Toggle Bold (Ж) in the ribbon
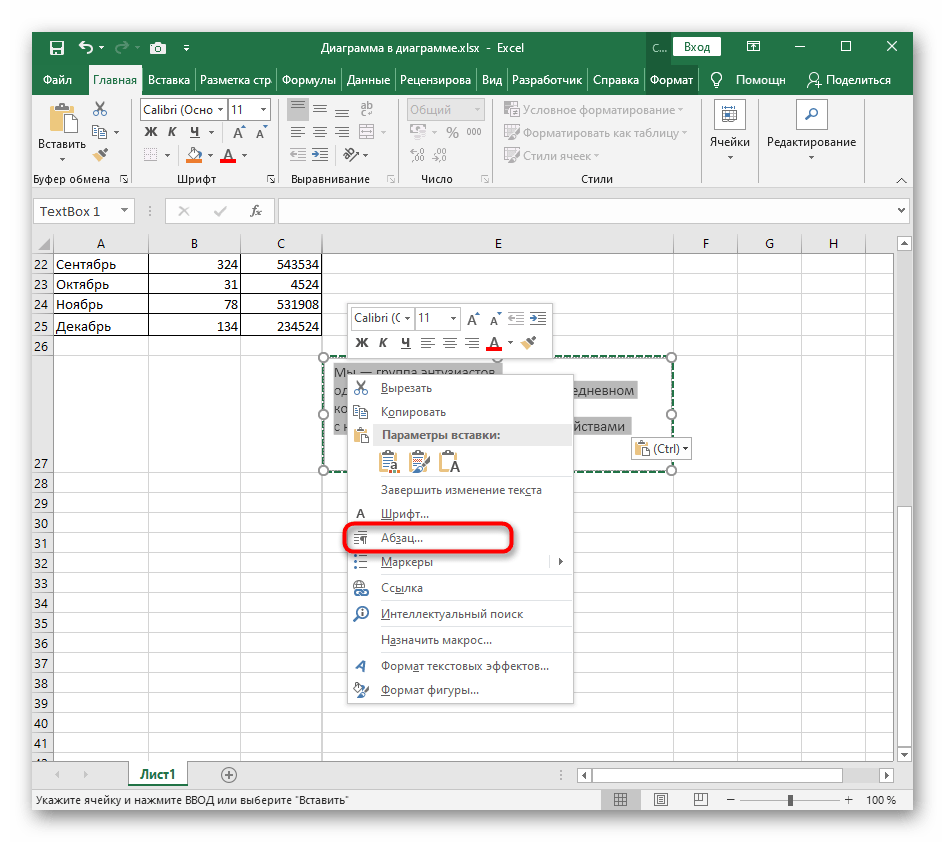Image resolution: width=945 pixels, height=842 pixels. pyautogui.click(x=151, y=132)
